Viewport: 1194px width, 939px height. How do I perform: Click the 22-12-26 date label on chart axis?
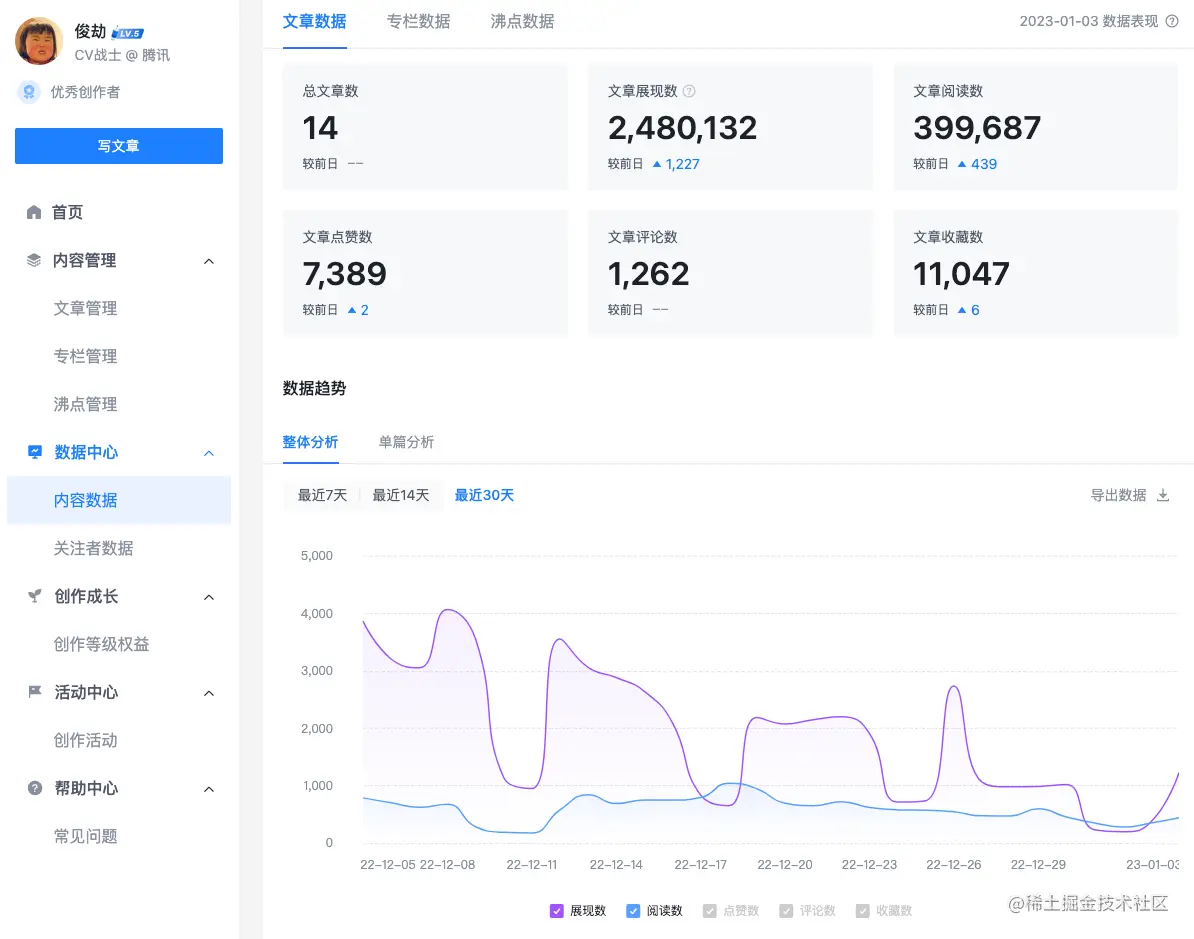click(x=953, y=865)
